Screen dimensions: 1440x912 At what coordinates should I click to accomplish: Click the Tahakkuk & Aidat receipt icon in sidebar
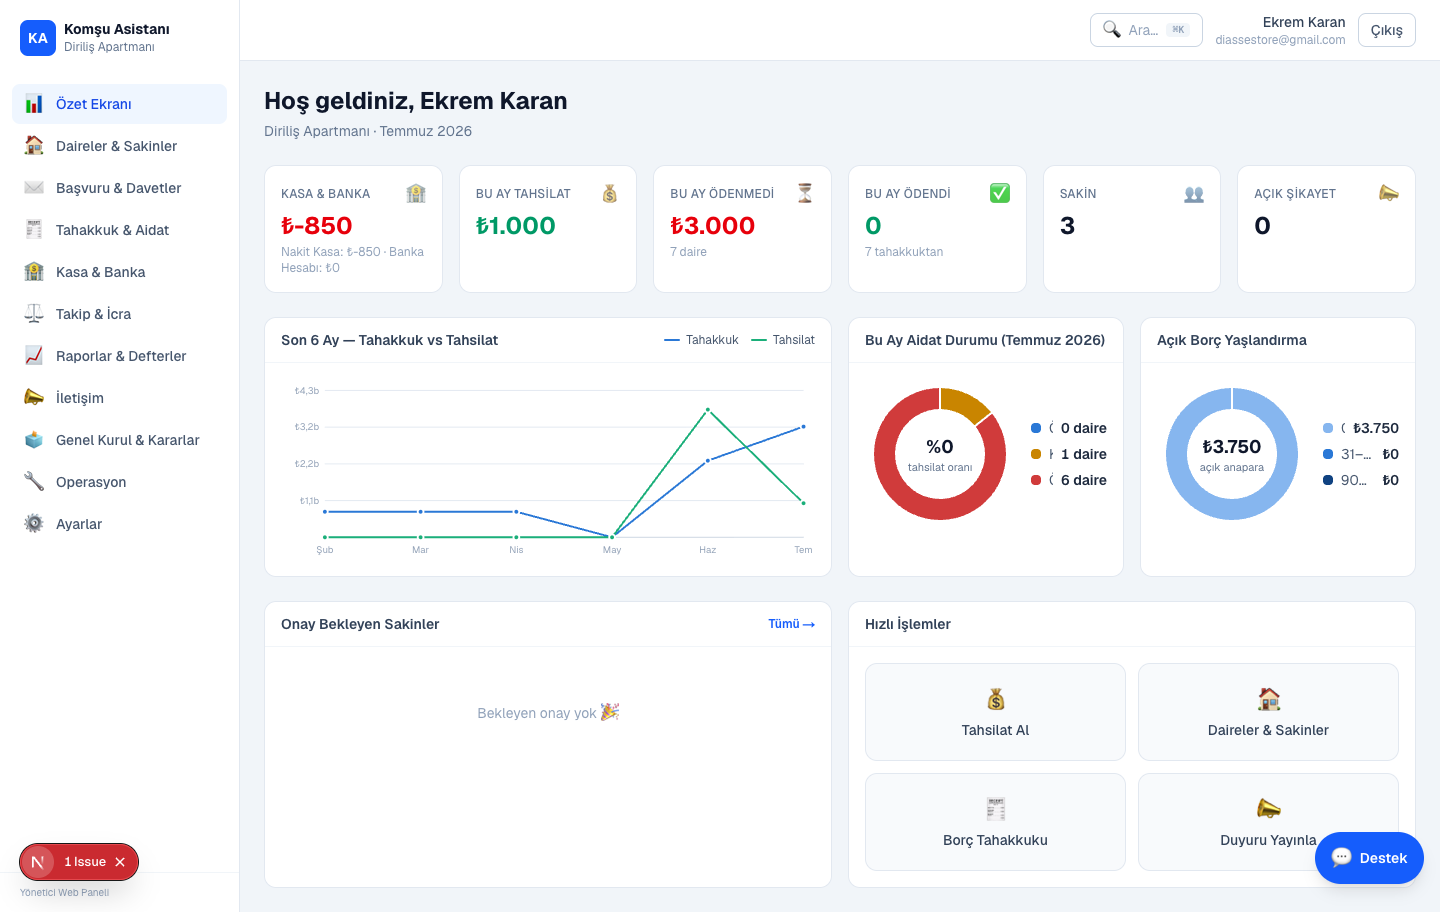click(x=34, y=230)
